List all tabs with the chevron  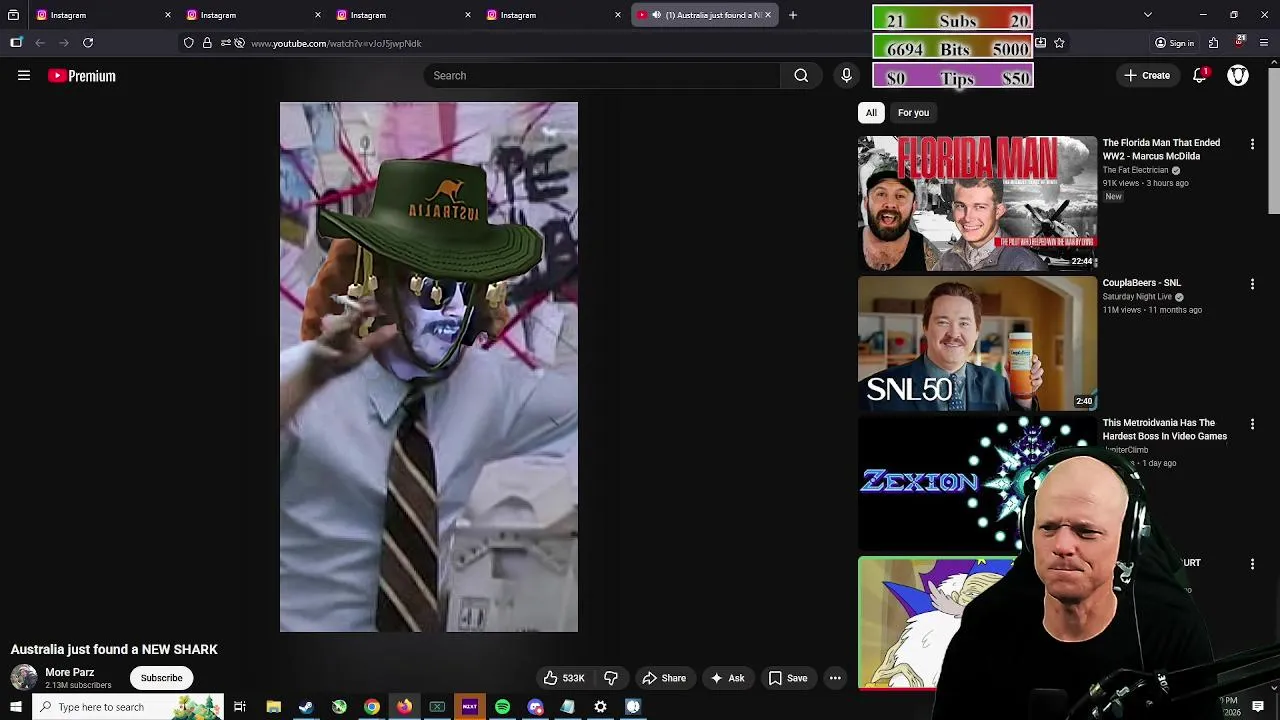click(x=1148, y=15)
